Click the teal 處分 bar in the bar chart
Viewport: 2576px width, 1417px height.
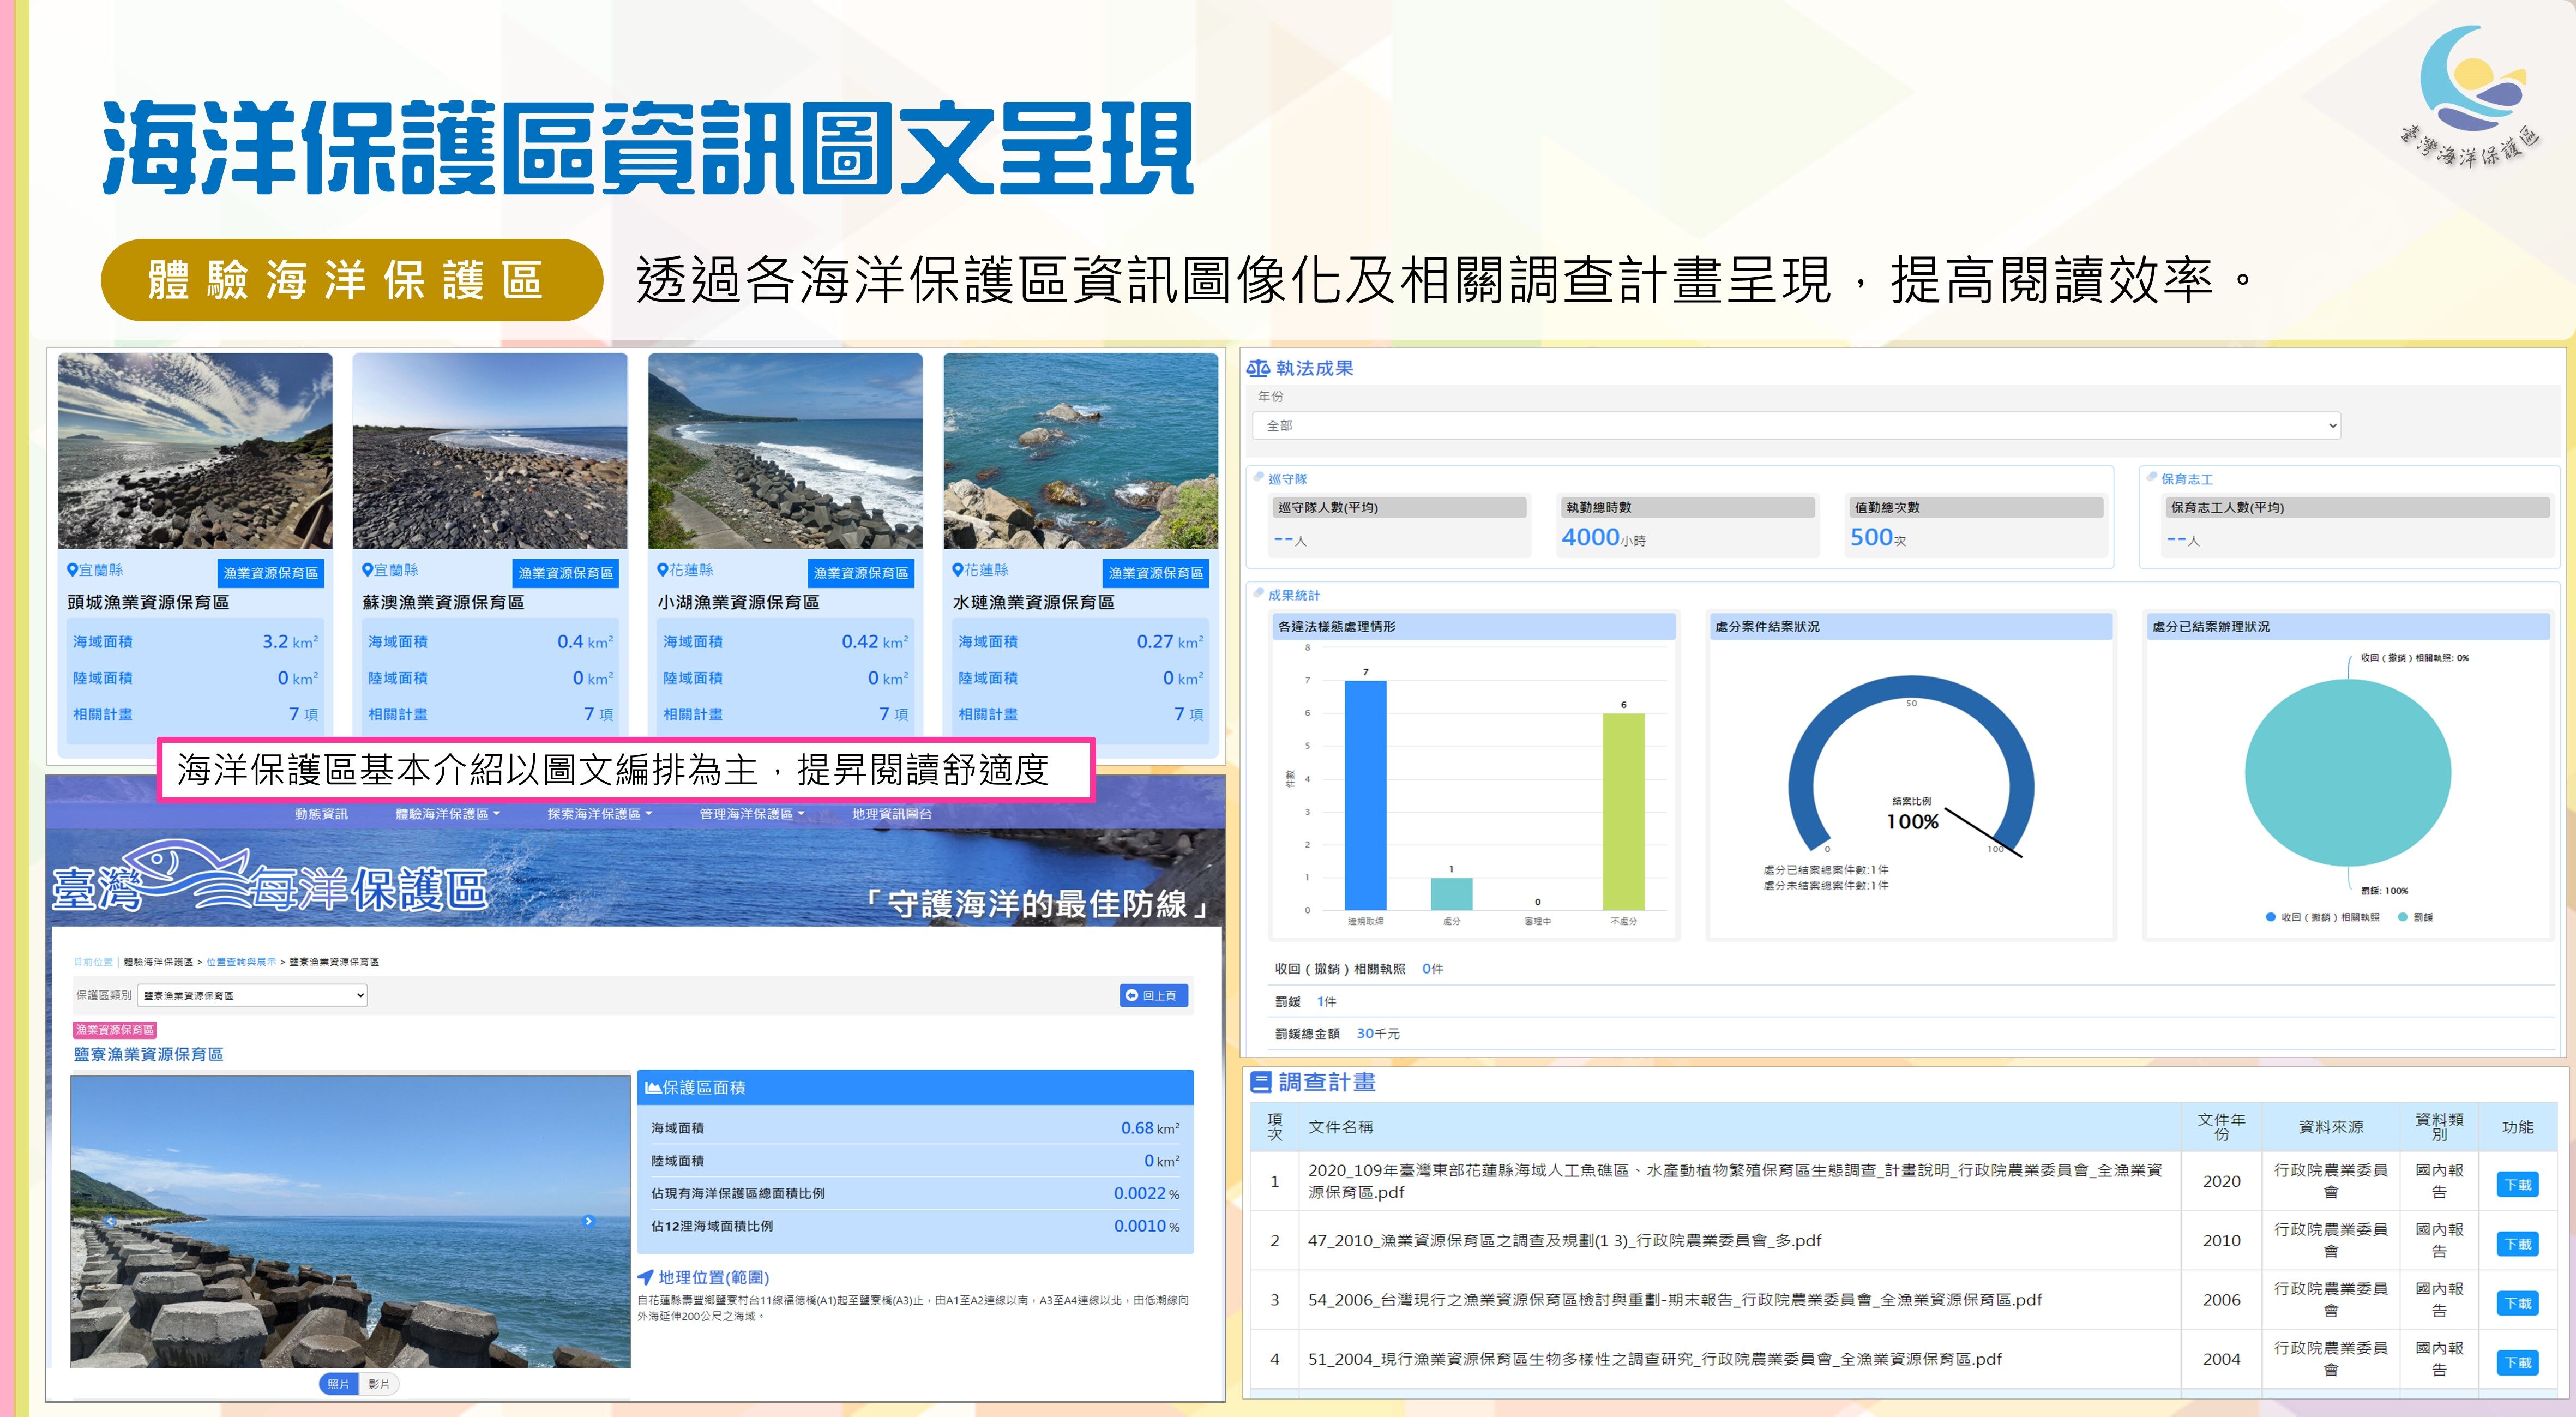tap(1451, 894)
